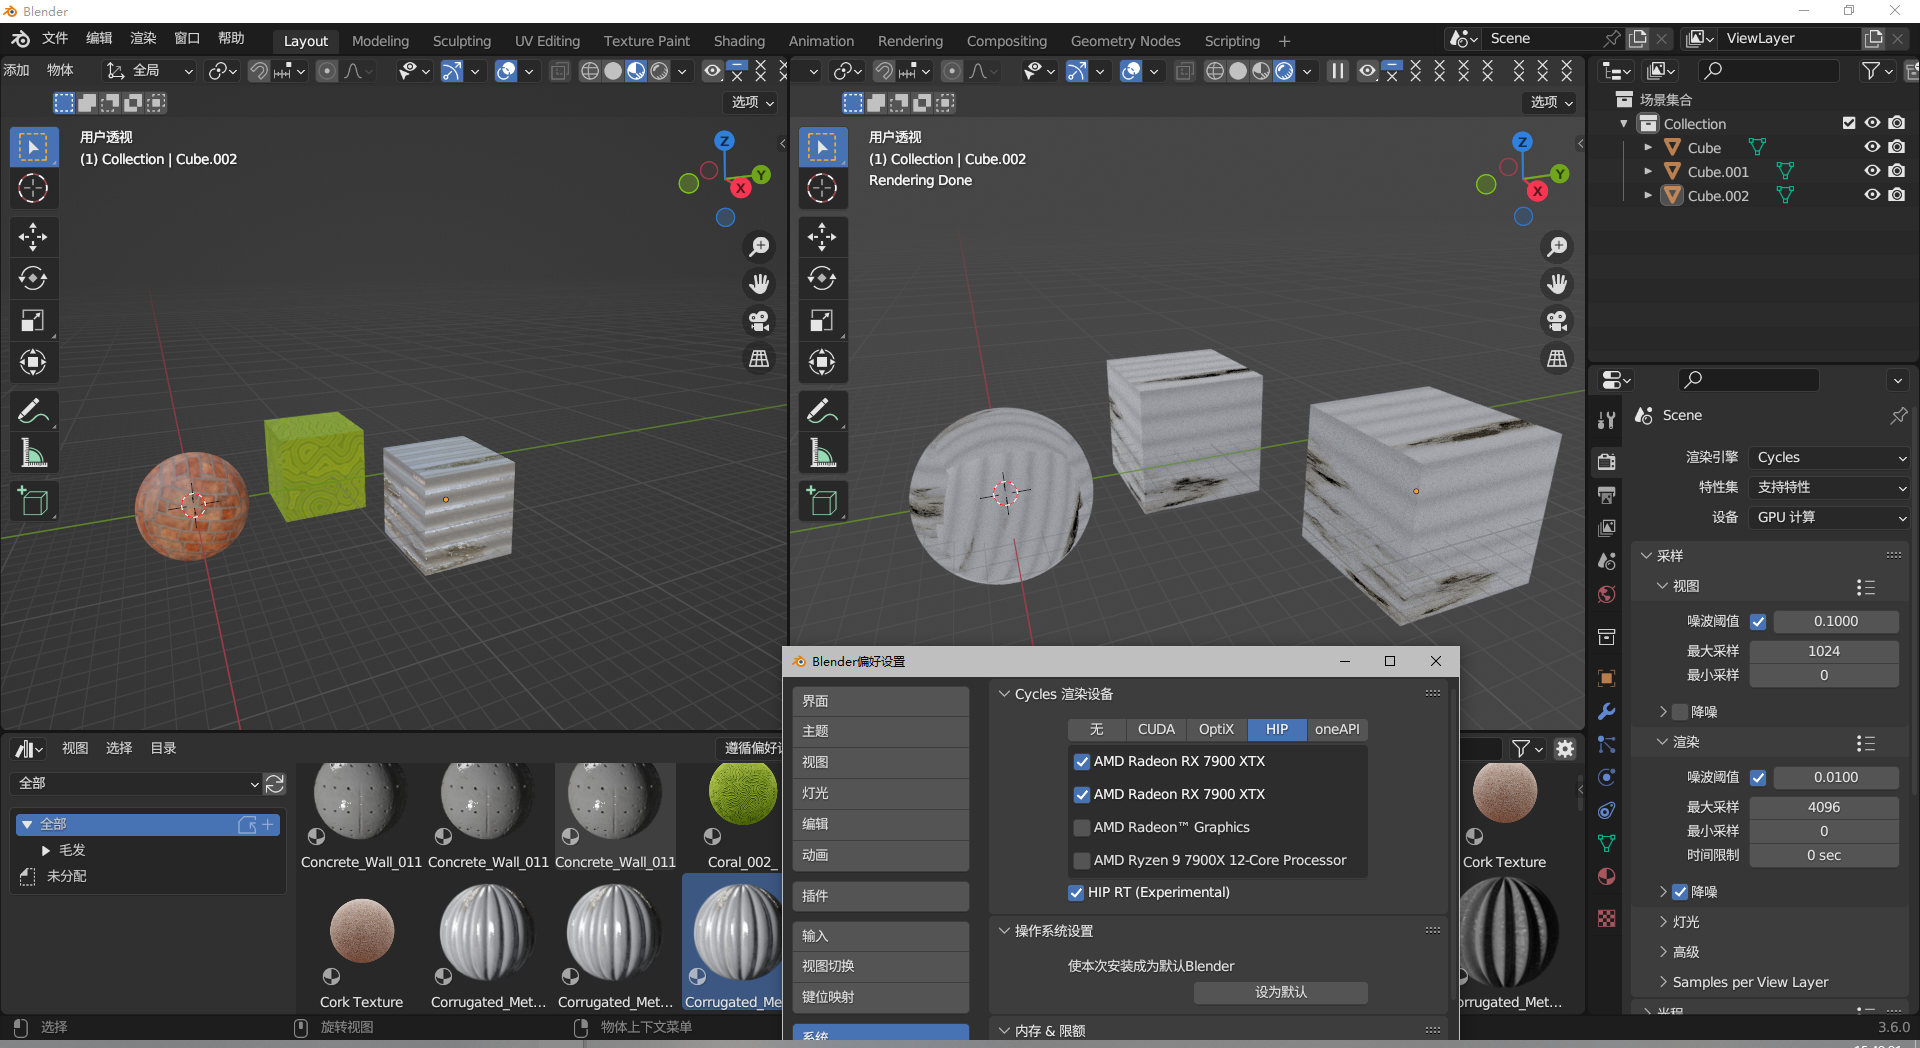
Task: Open Themes preferences category
Action: click(x=880, y=731)
